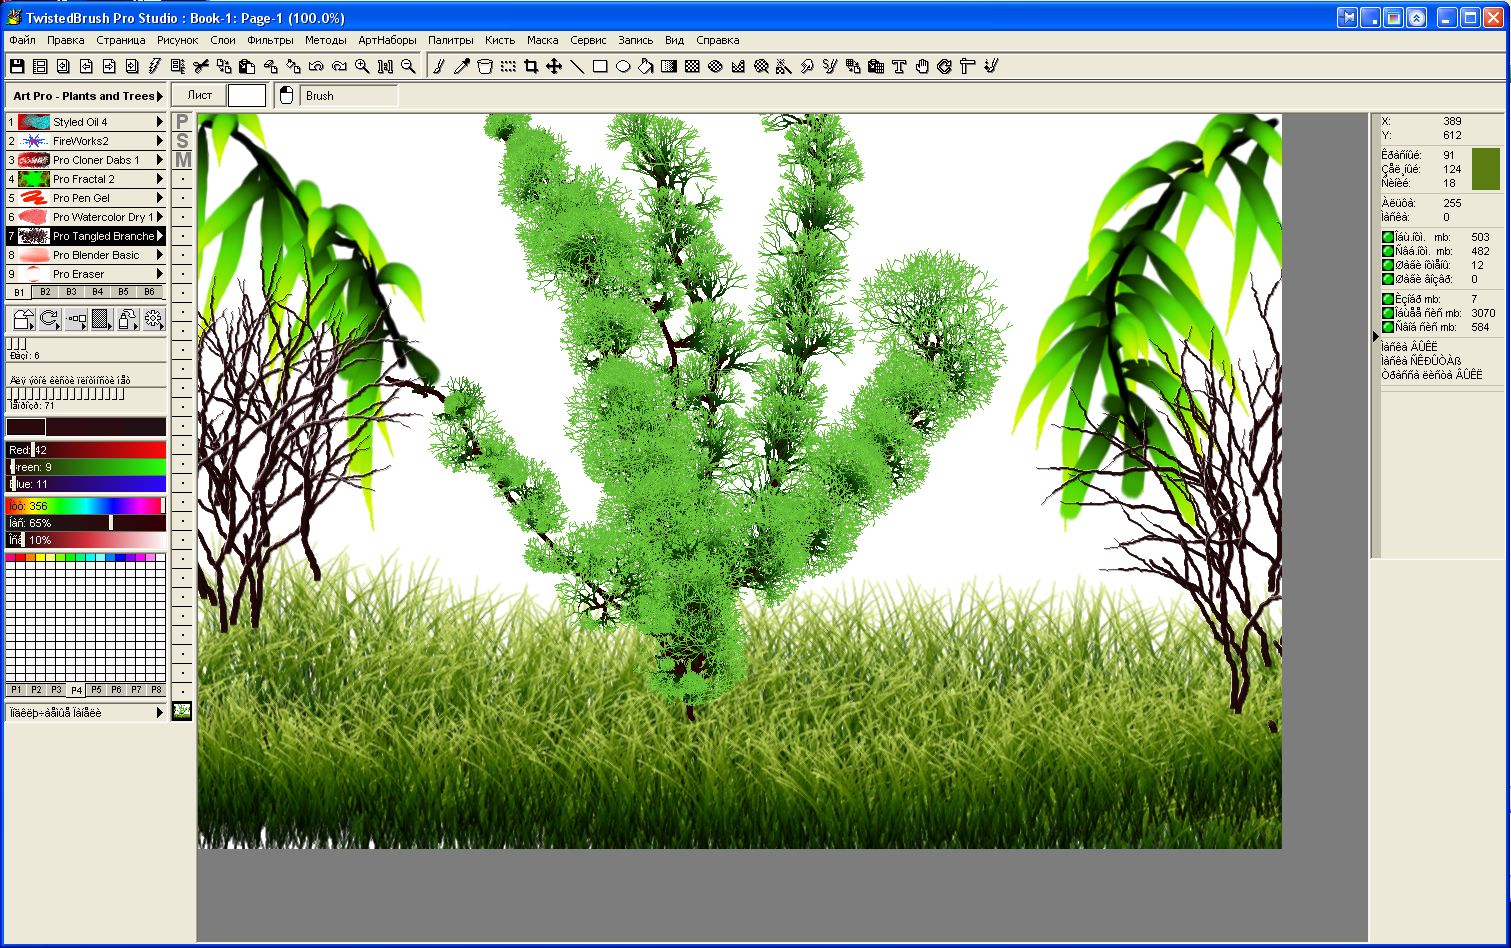1511x948 pixels.
Task: Click the white paper color box beside Лист
Action: 247,95
